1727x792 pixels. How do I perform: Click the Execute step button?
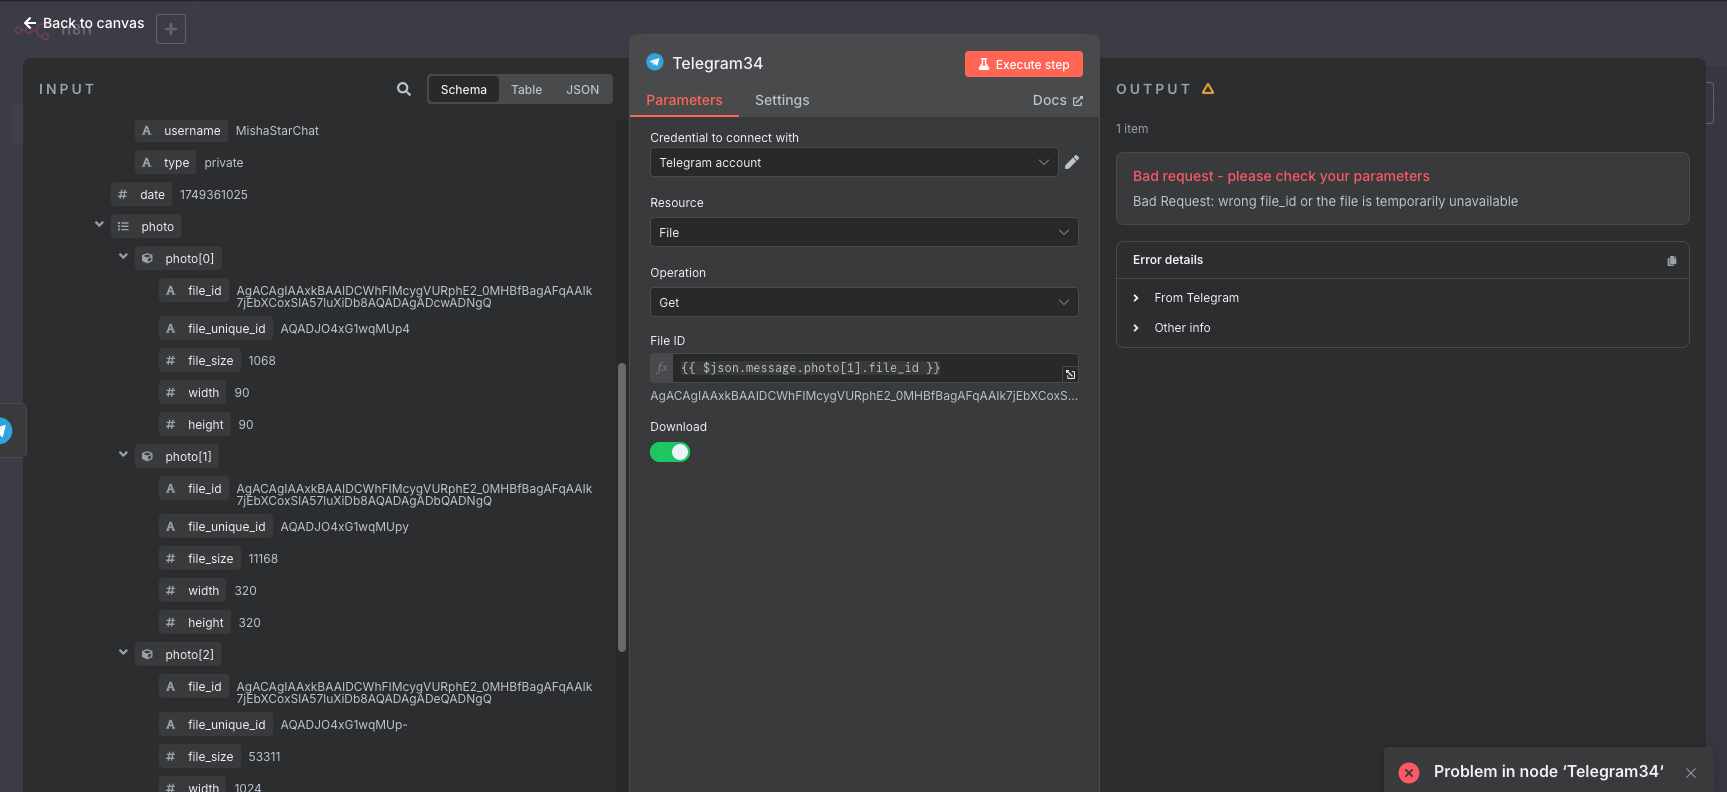(x=1023, y=64)
